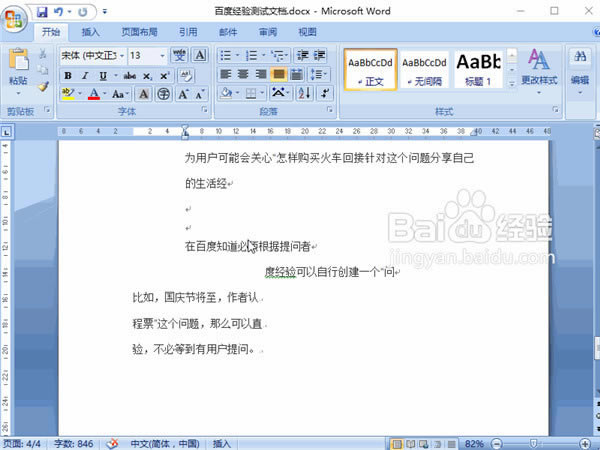
Task: Click the clear formatting eraser icon
Action: [186, 76]
